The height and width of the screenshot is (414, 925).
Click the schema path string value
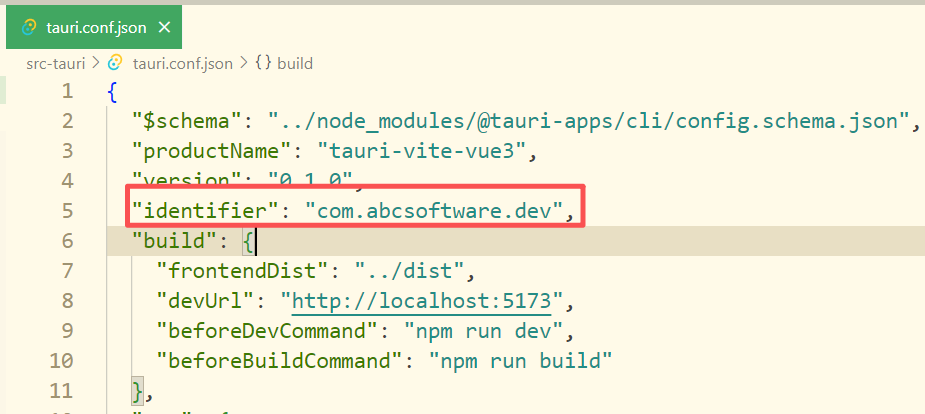tap(588, 121)
